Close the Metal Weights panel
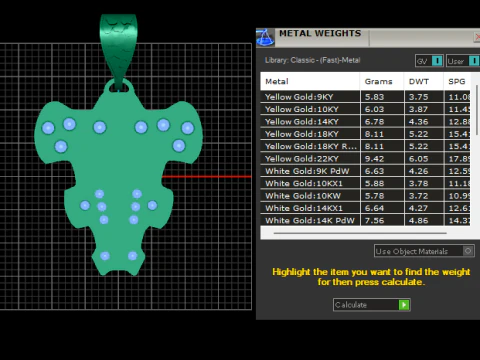Viewport: 480px width, 360px height. pyautogui.click(x=477, y=37)
